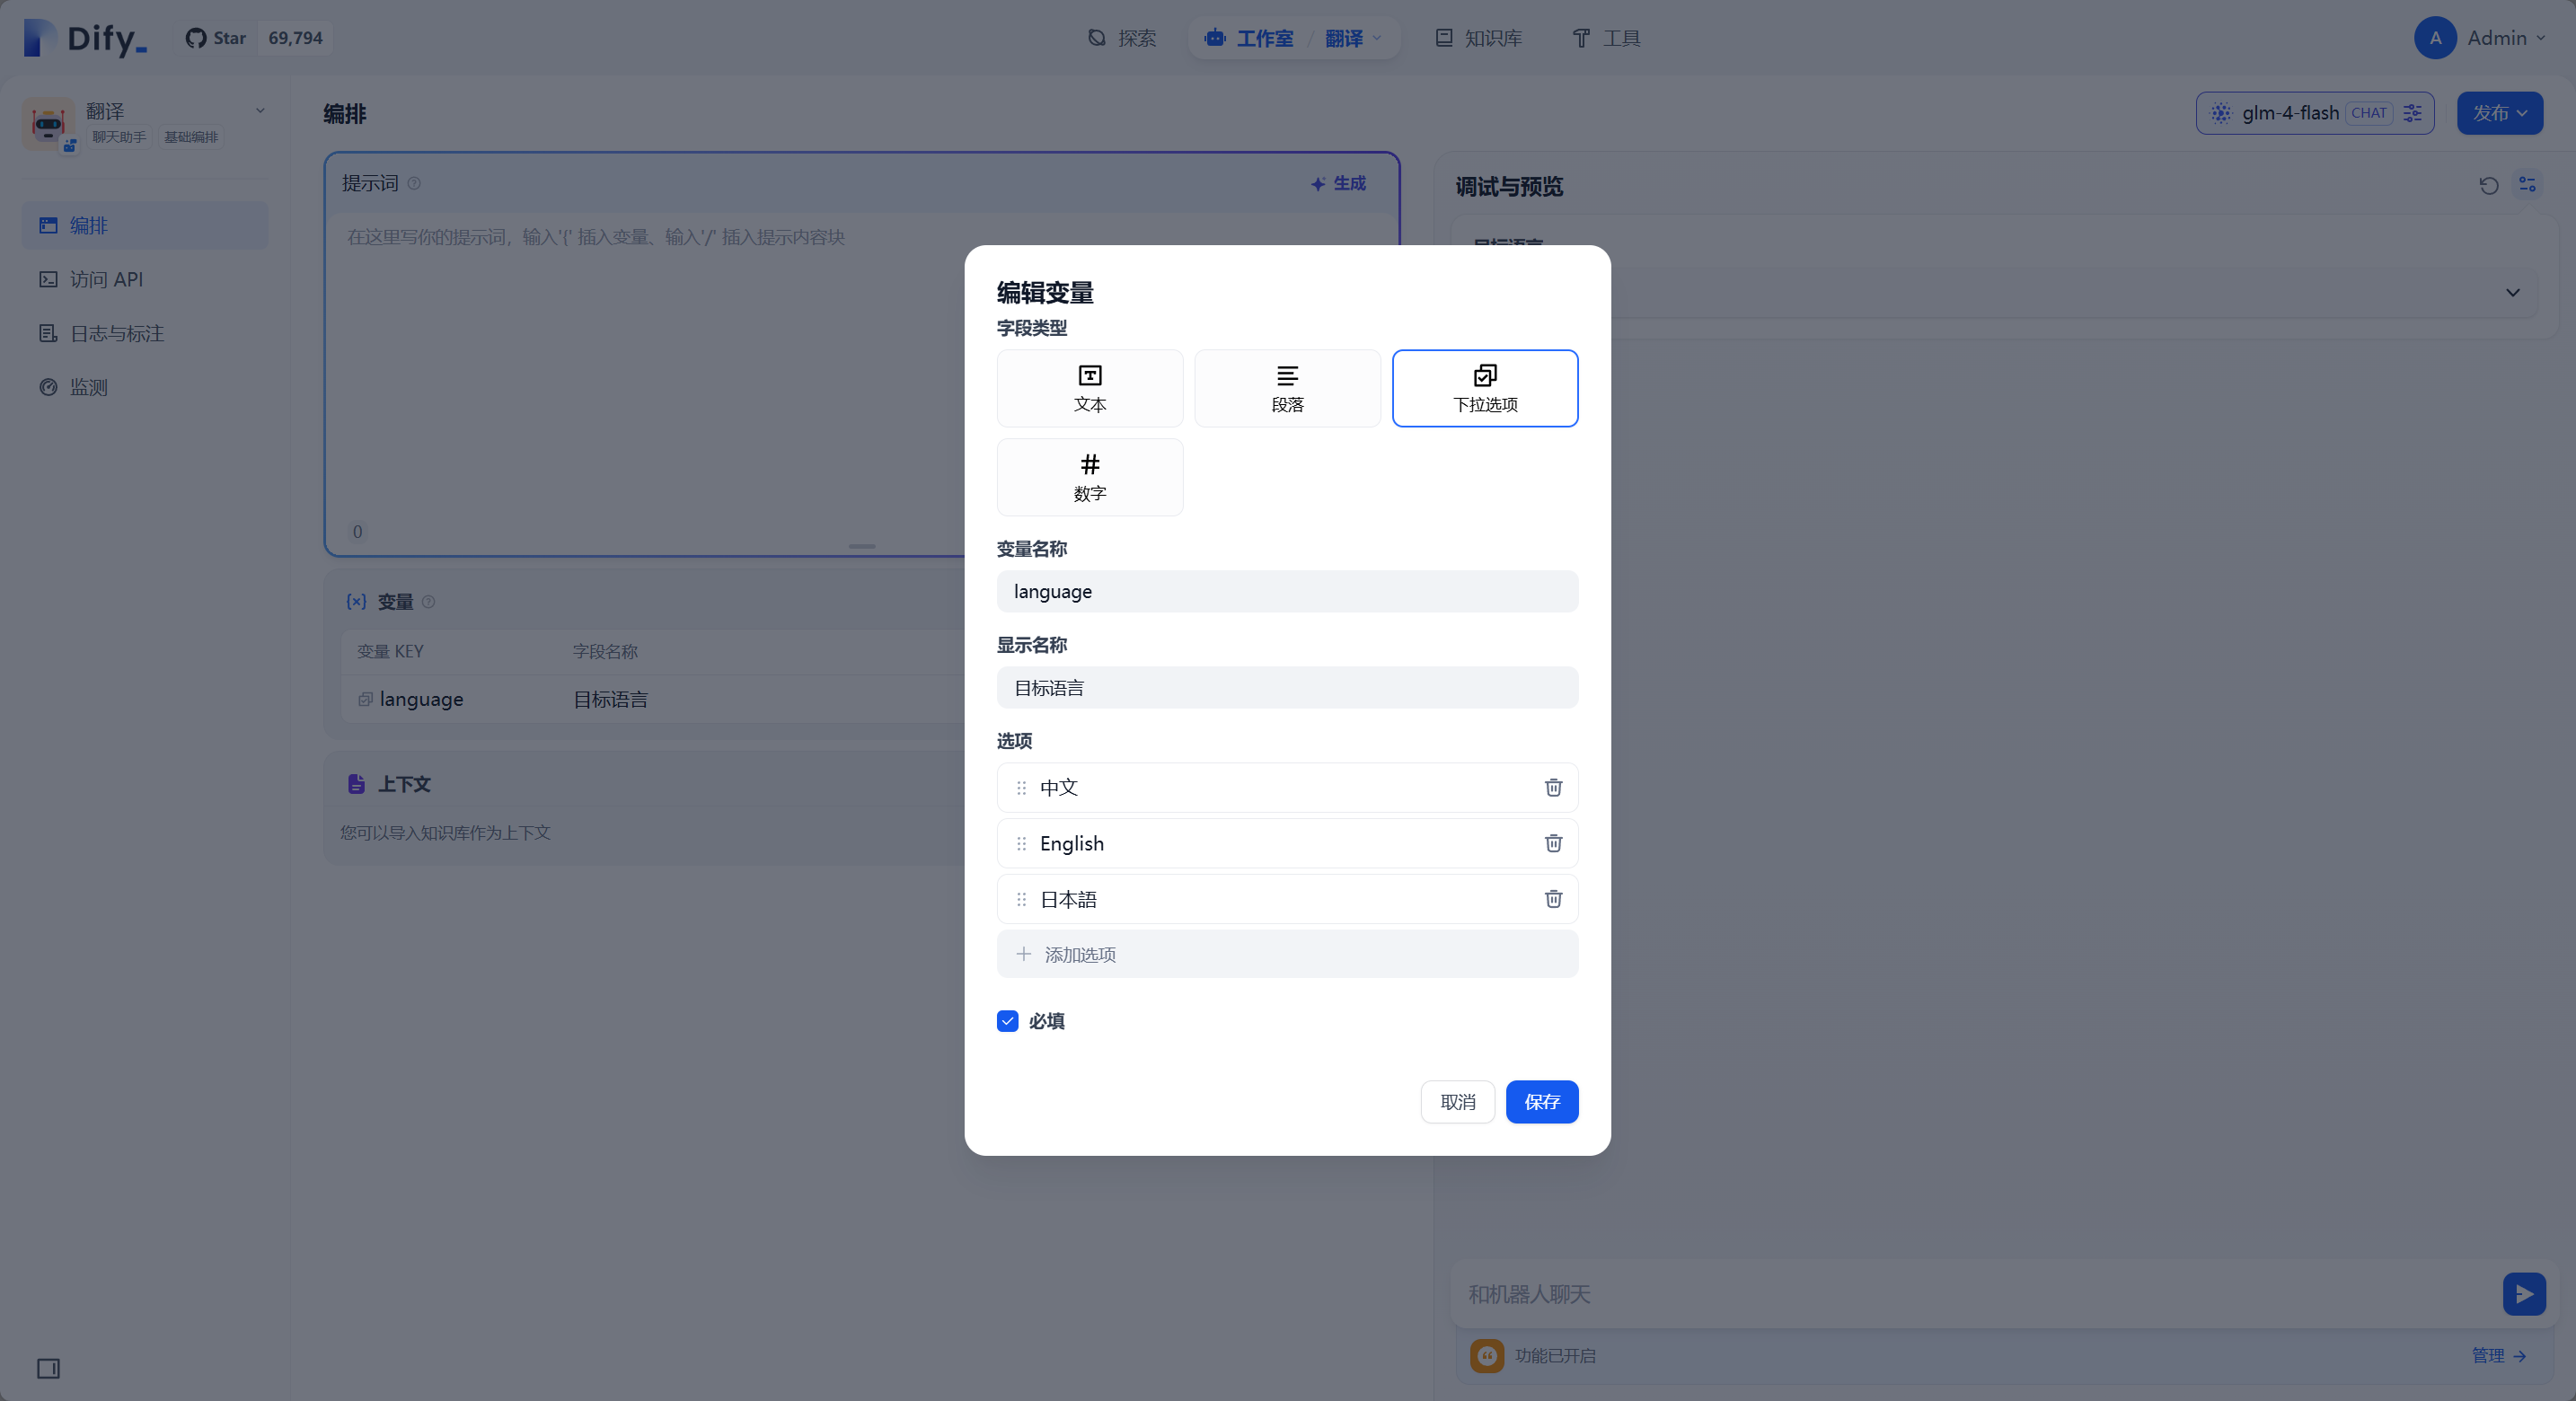Viewport: 2576px width, 1401px height.
Task: Cancel editing with 取消 button
Action: (x=1457, y=1102)
